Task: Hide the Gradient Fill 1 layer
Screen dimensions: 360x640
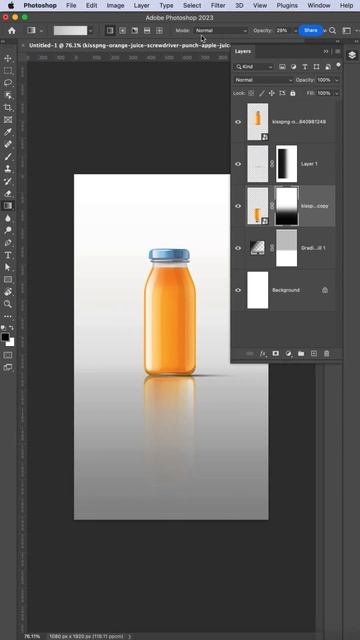Action: coord(238,248)
